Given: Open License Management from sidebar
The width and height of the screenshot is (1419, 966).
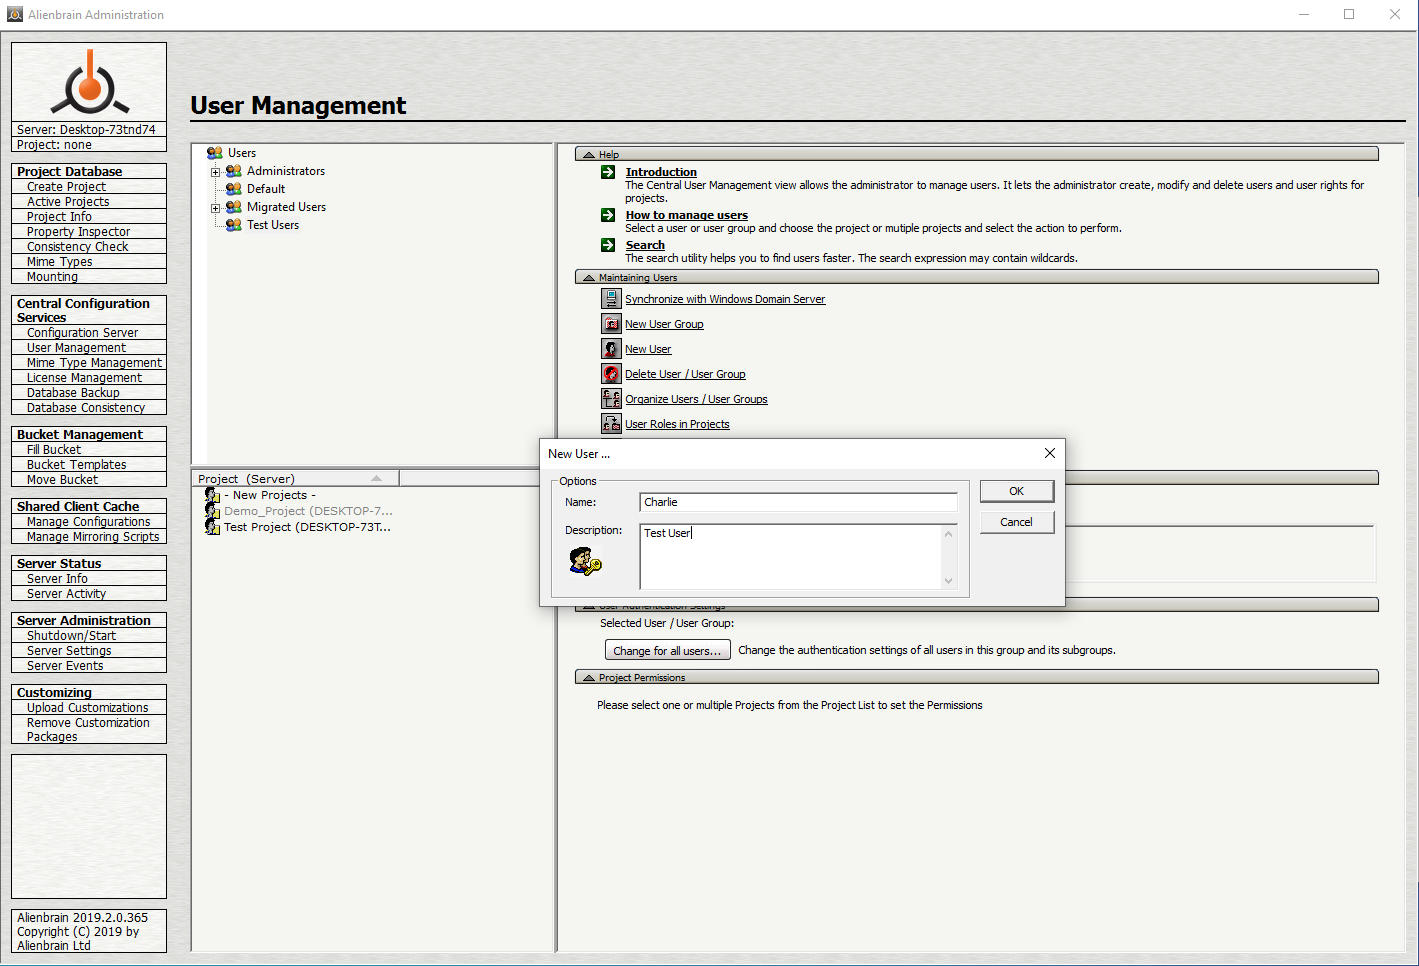Looking at the screenshot, I should (x=84, y=378).
